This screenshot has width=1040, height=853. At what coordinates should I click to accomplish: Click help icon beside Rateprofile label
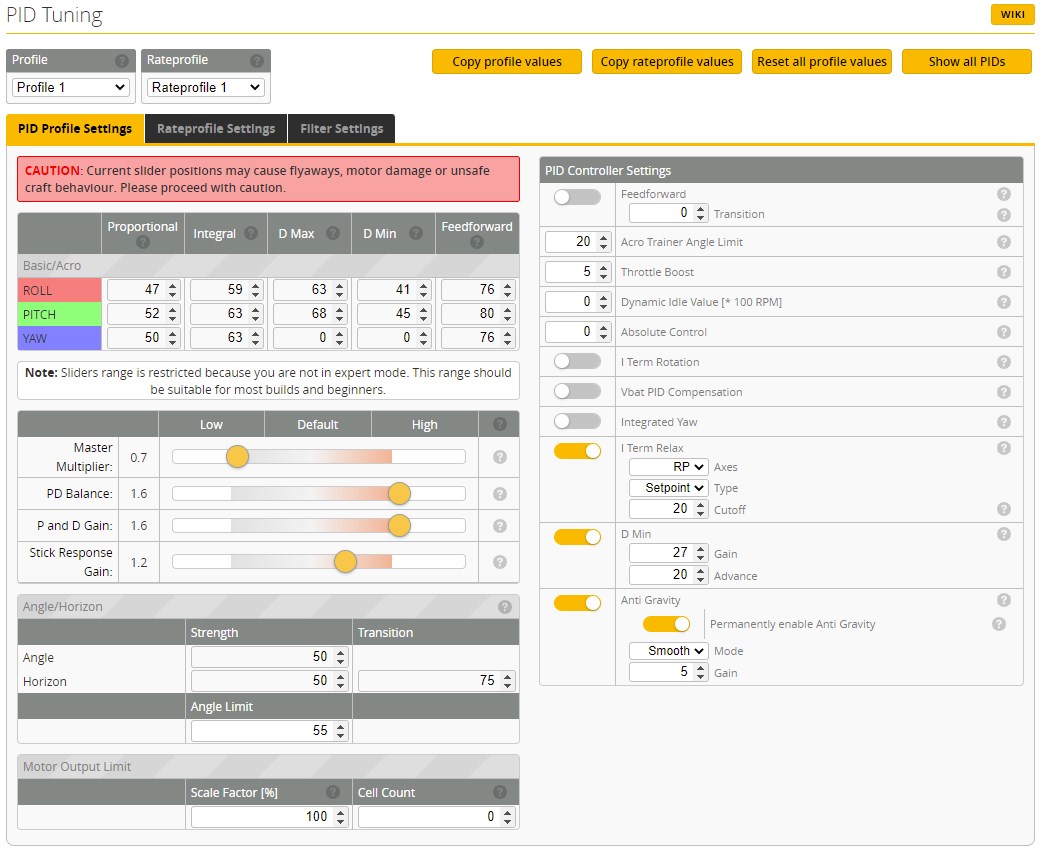click(257, 61)
